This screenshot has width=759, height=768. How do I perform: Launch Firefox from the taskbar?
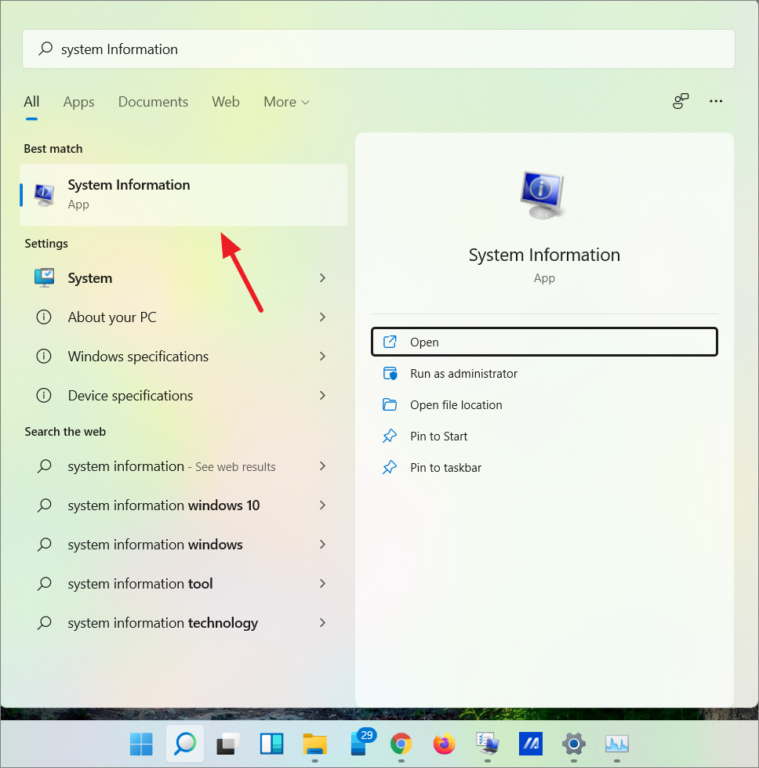(444, 744)
